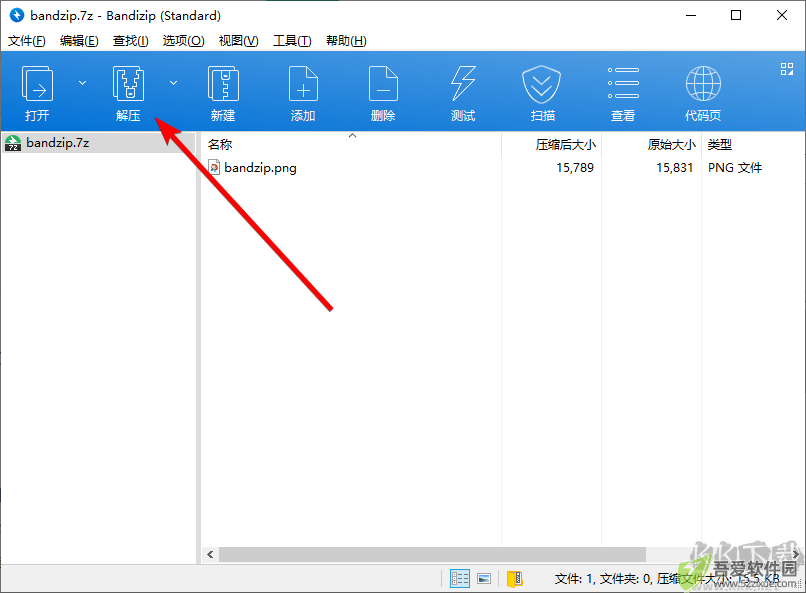Open the 文件(F) menu
806x593 pixels.
pyautogui.click(x=27, y=41)
